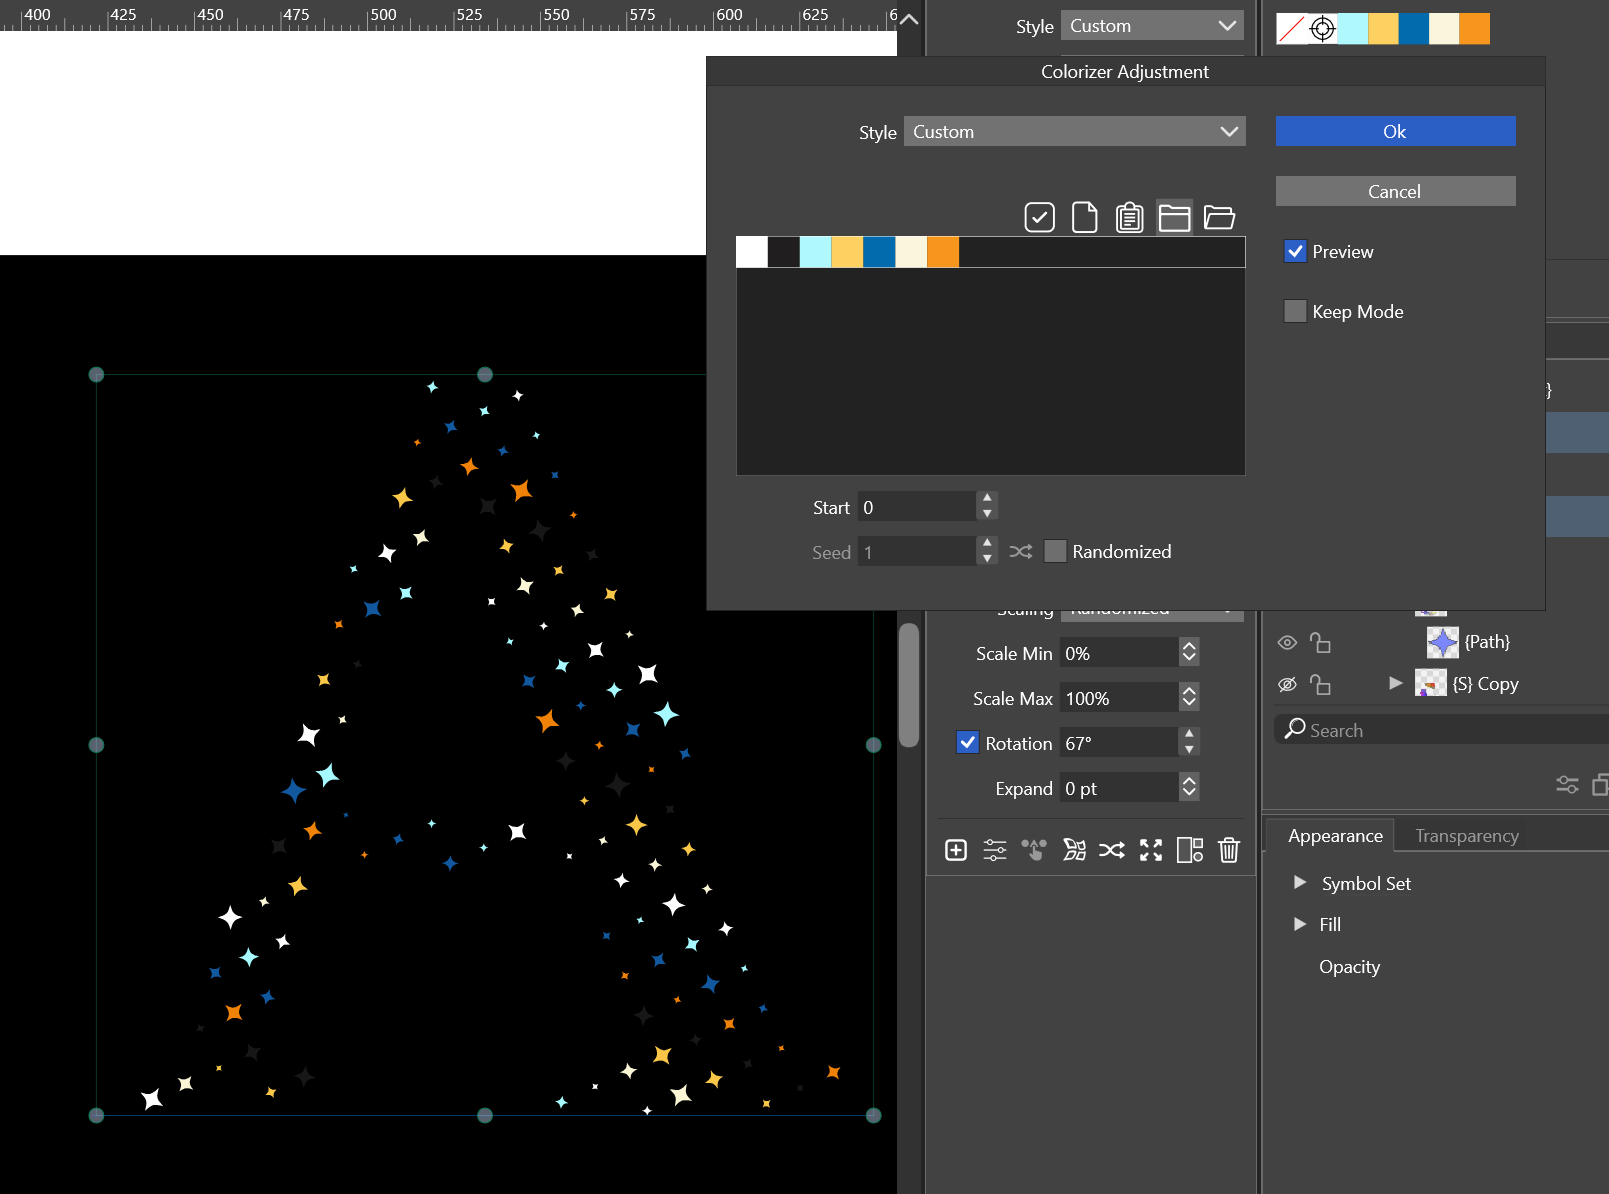
Task: Click the duplicate layer icon at panel edge
Action: click(1600, 785)
